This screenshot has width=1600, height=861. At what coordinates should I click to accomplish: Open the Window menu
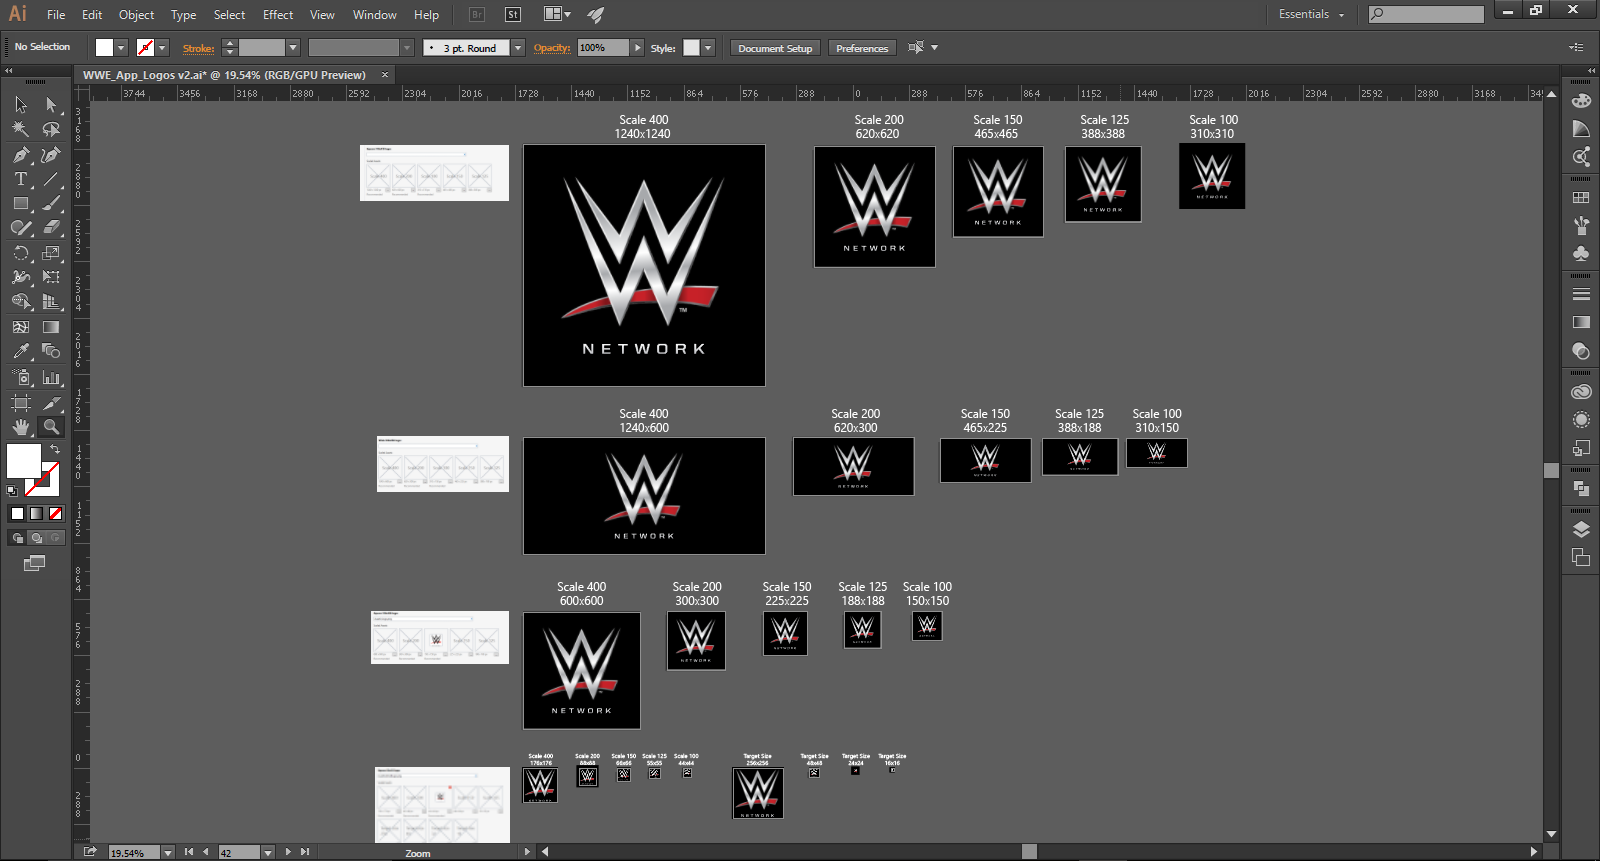375,15
